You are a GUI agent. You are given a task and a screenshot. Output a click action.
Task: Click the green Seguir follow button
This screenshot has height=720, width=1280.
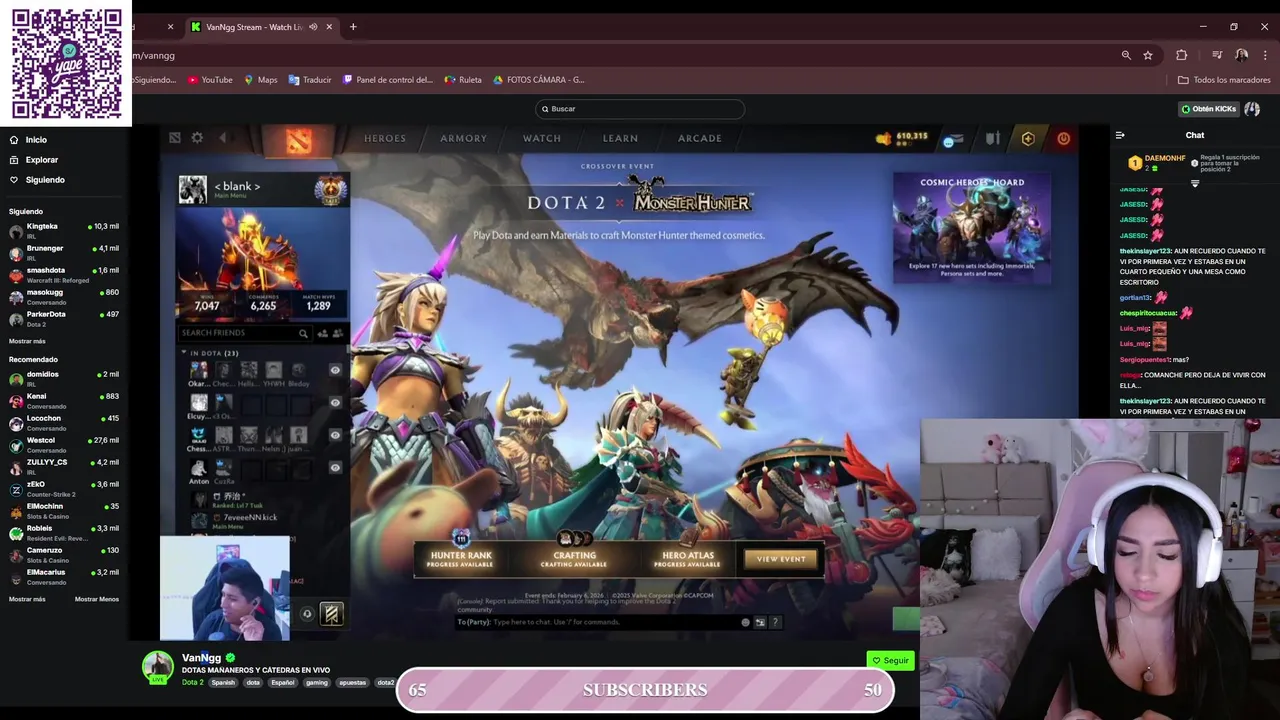(x=891, y=660)
